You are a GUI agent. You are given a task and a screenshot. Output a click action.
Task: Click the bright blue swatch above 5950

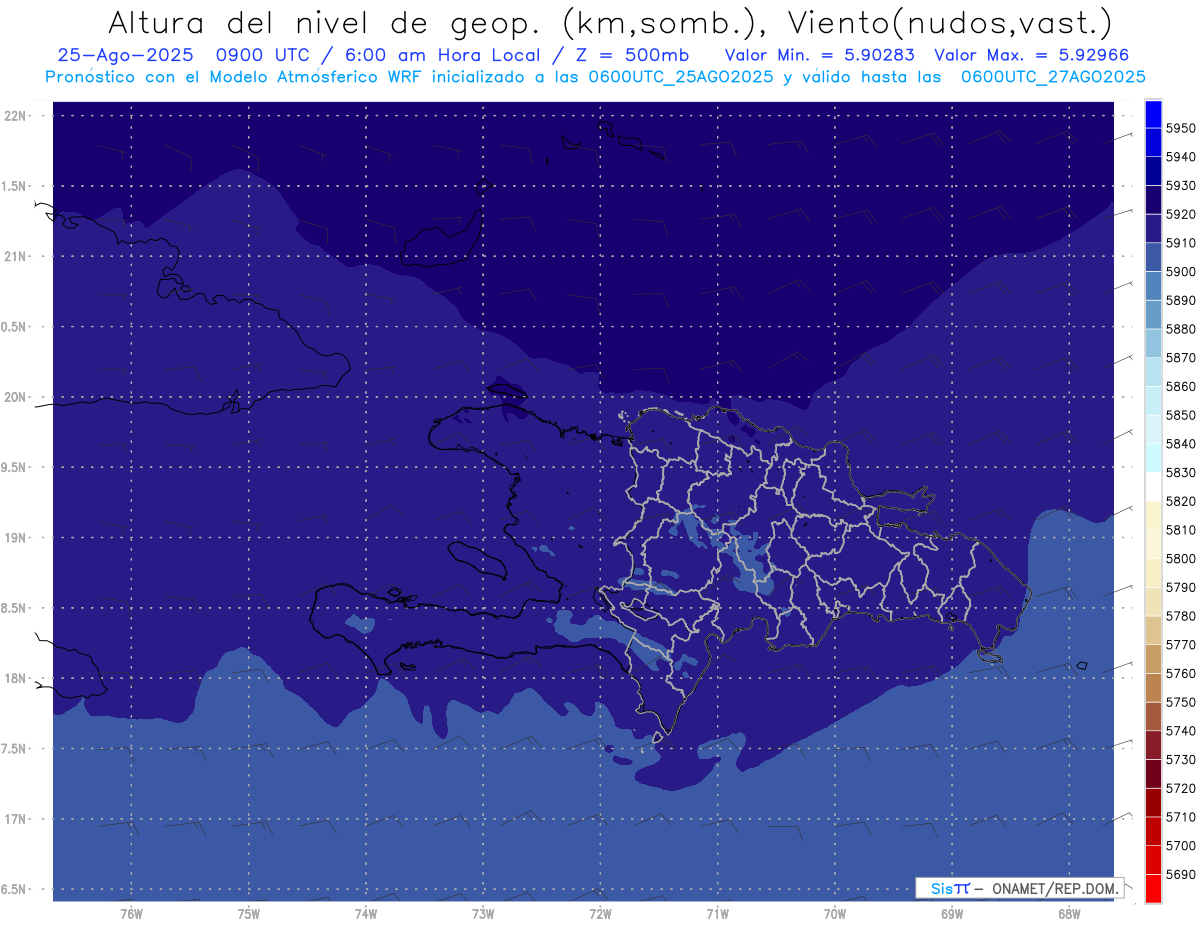click(x=1153, y=114)
